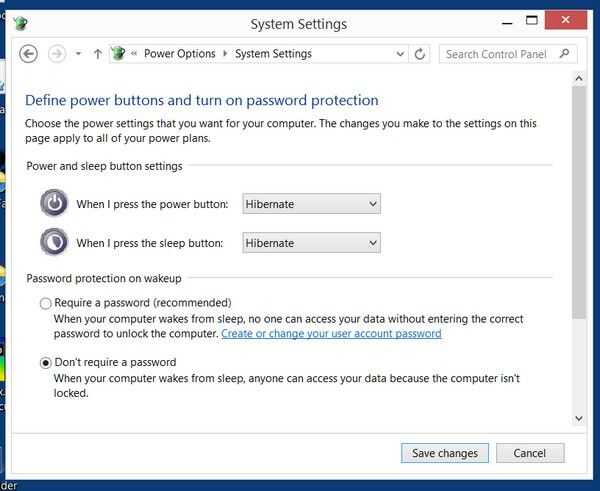
Task: Open the sleep button action dropdown
Action: [x=311, y=242]
